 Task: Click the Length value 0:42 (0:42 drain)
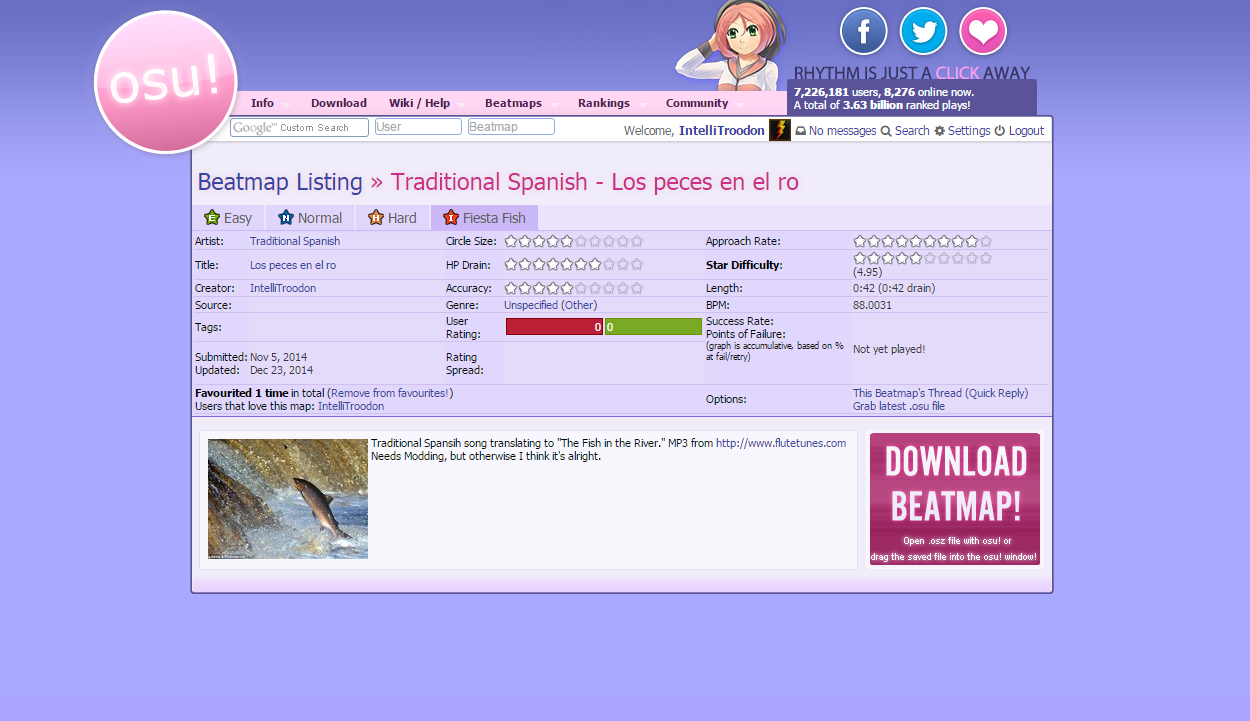(x=894, y=288)
